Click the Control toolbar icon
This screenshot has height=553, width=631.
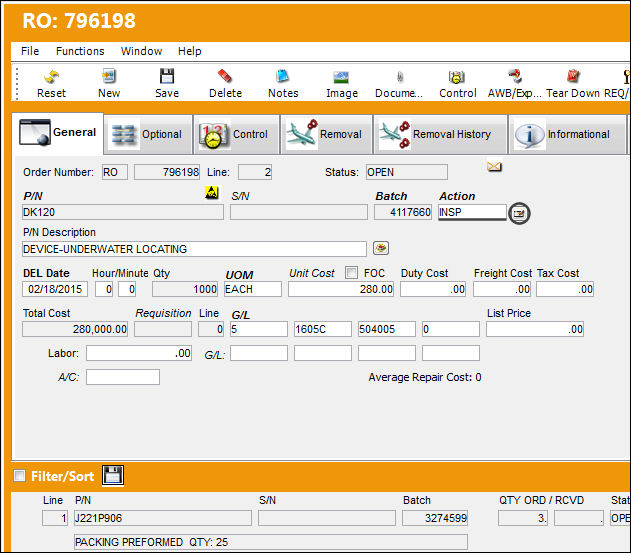(x=458, y=84)
